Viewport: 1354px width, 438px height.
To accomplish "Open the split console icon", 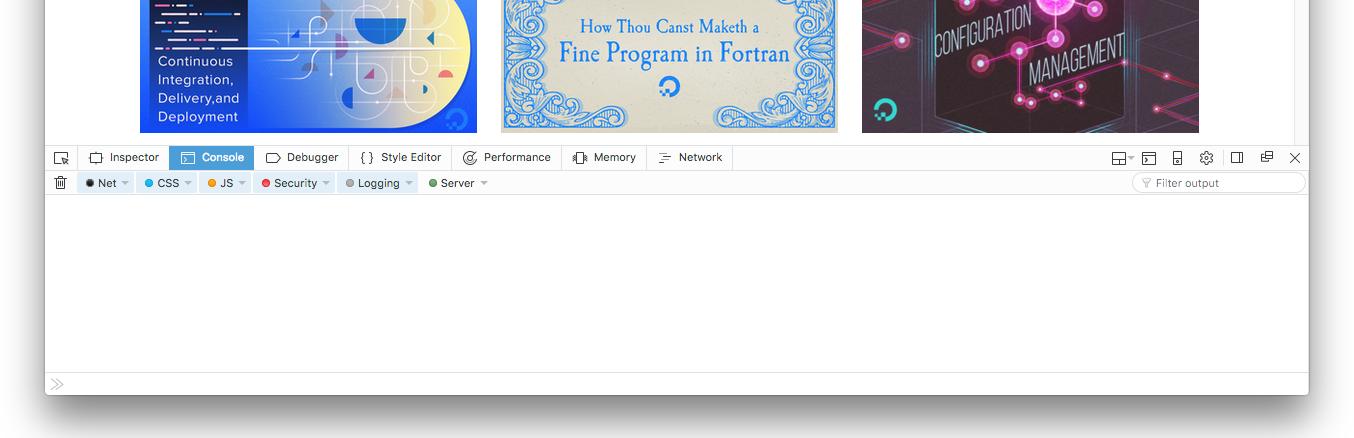I will (1149, 158).
